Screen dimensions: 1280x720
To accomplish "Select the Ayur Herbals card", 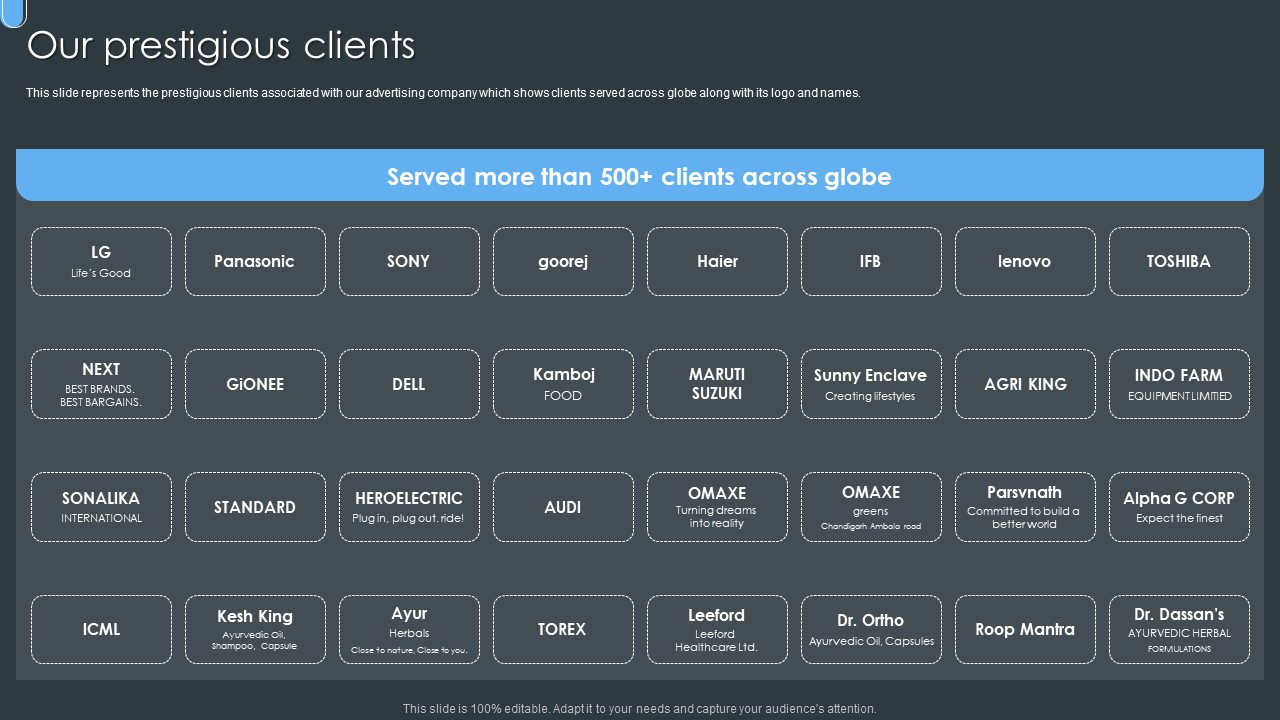I will (x=409, y=629).
